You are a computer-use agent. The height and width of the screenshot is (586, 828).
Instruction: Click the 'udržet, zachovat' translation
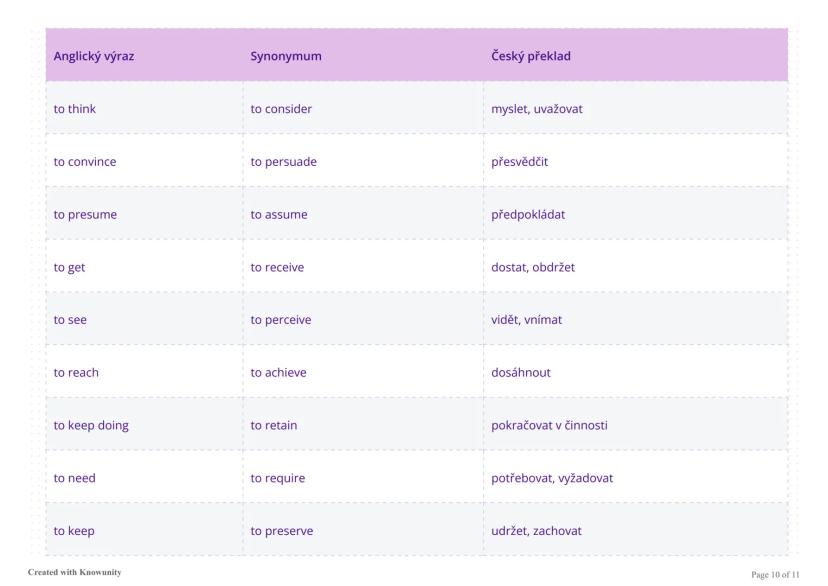coord(536,531)
